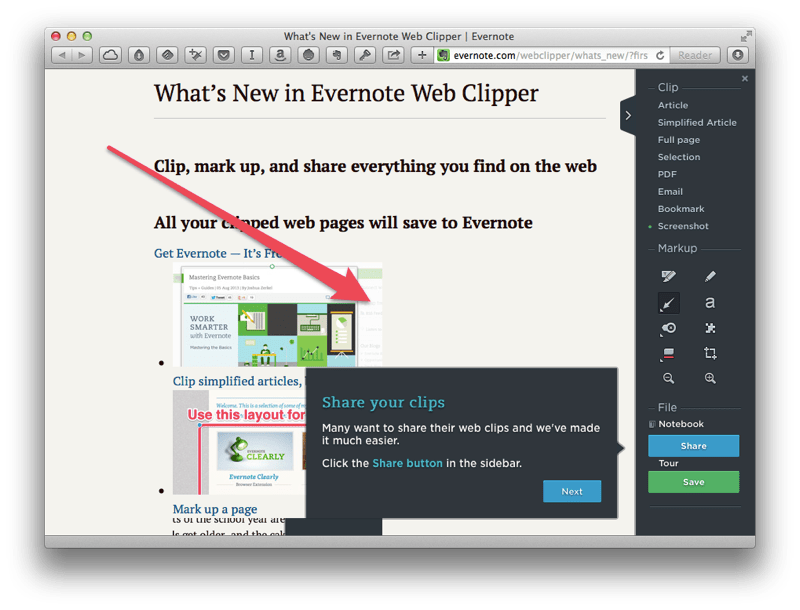The height and width of the screenshot is (610, 800).
Task: Open the markup color picker
Action: (668, 353)
